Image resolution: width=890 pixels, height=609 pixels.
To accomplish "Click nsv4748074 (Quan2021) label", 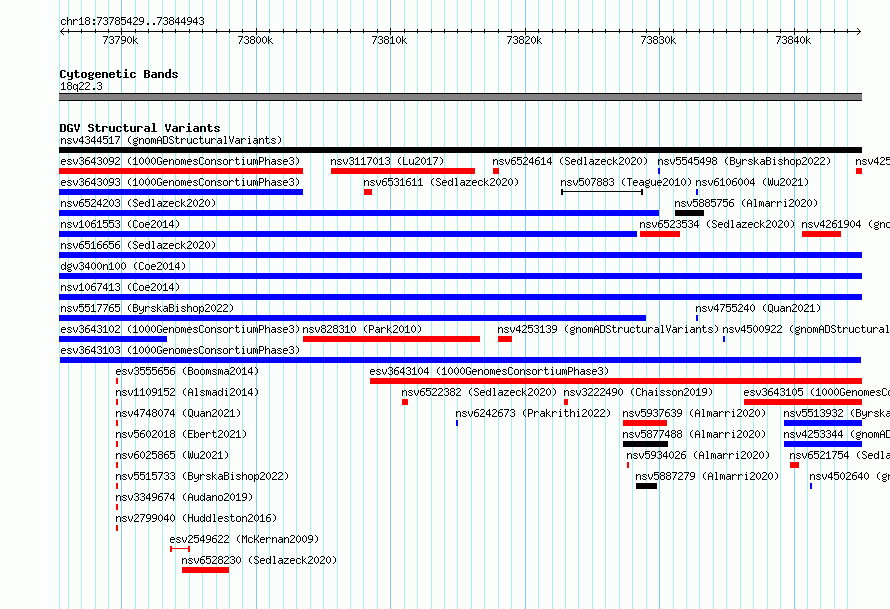I will [178, 413].
